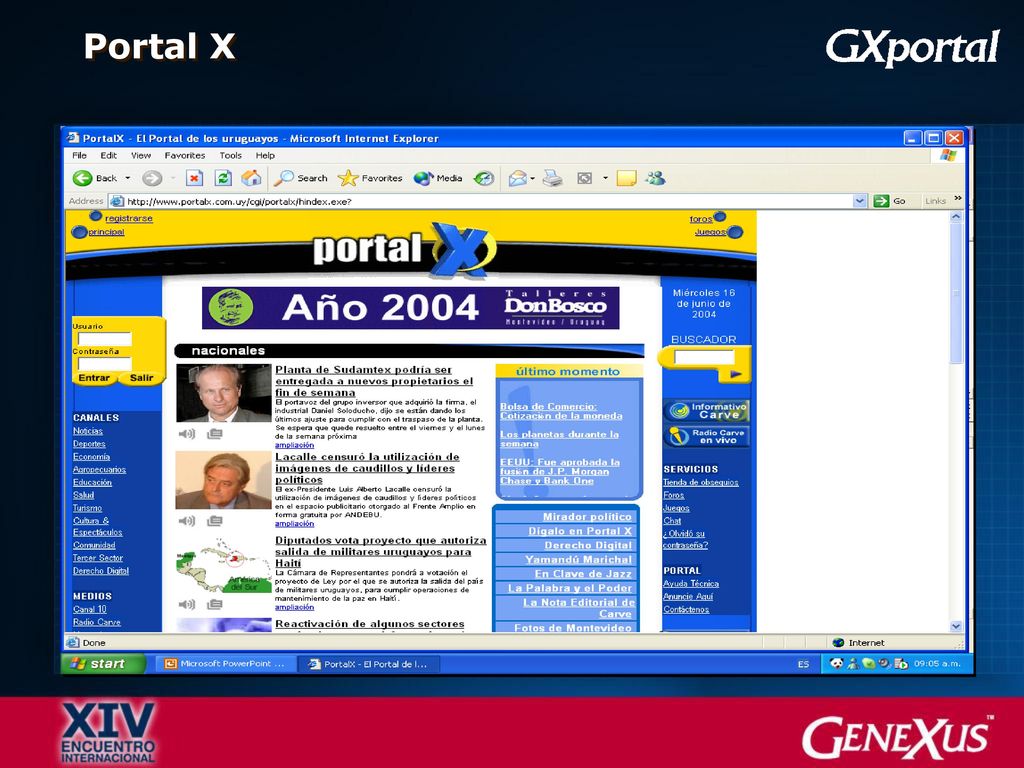Image resolution: width=1024 pixels, height=768 pixels.
Task: Open image gallery icon of Sudamtex story
Action: pos(215,434)
